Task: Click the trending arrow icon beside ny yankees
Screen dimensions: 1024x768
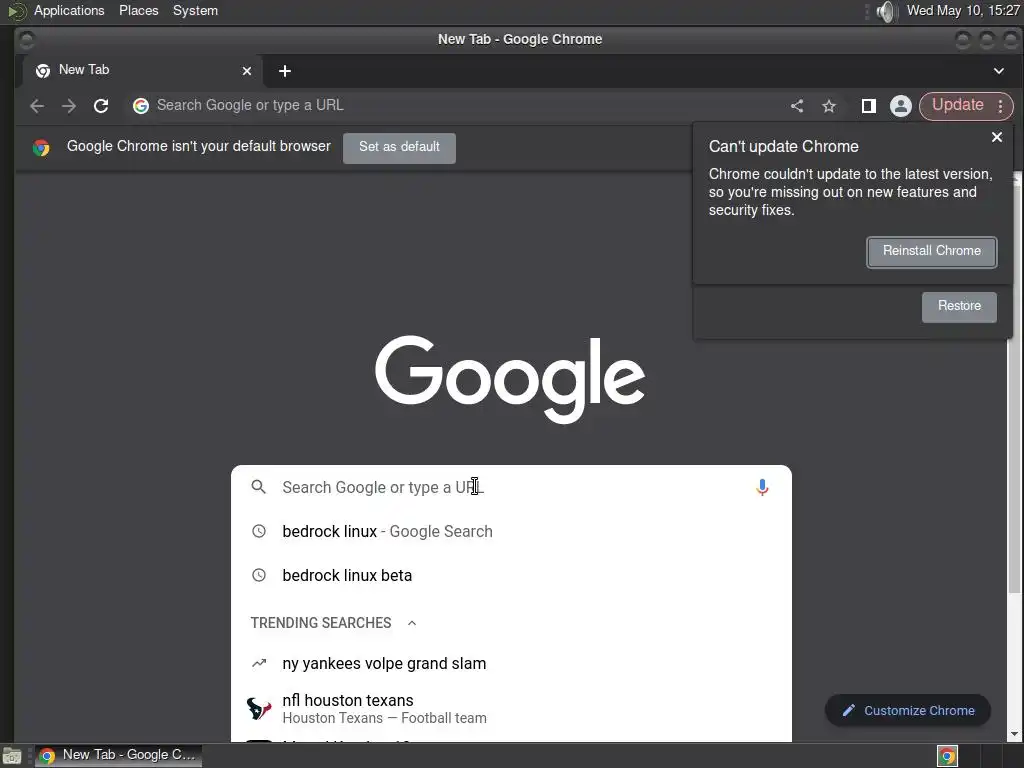Action: tap(259, 664)
